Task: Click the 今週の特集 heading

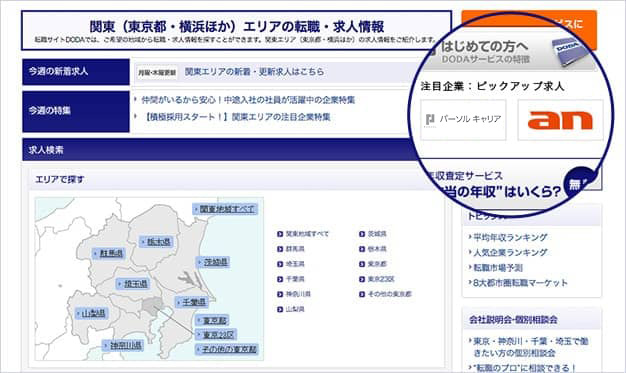Action: click(76, 111)
